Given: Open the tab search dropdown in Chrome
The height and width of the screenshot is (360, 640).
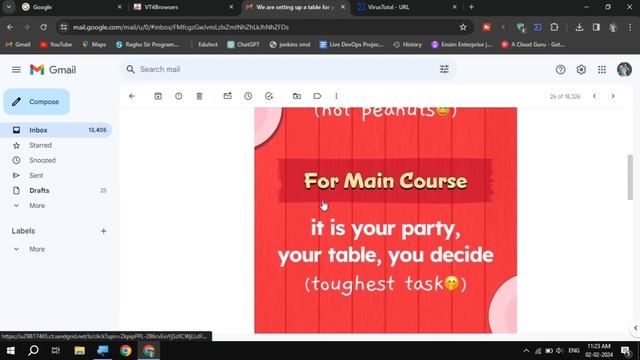Looking at the screenshot, I should pyautogui.click(x=9, y=7).
